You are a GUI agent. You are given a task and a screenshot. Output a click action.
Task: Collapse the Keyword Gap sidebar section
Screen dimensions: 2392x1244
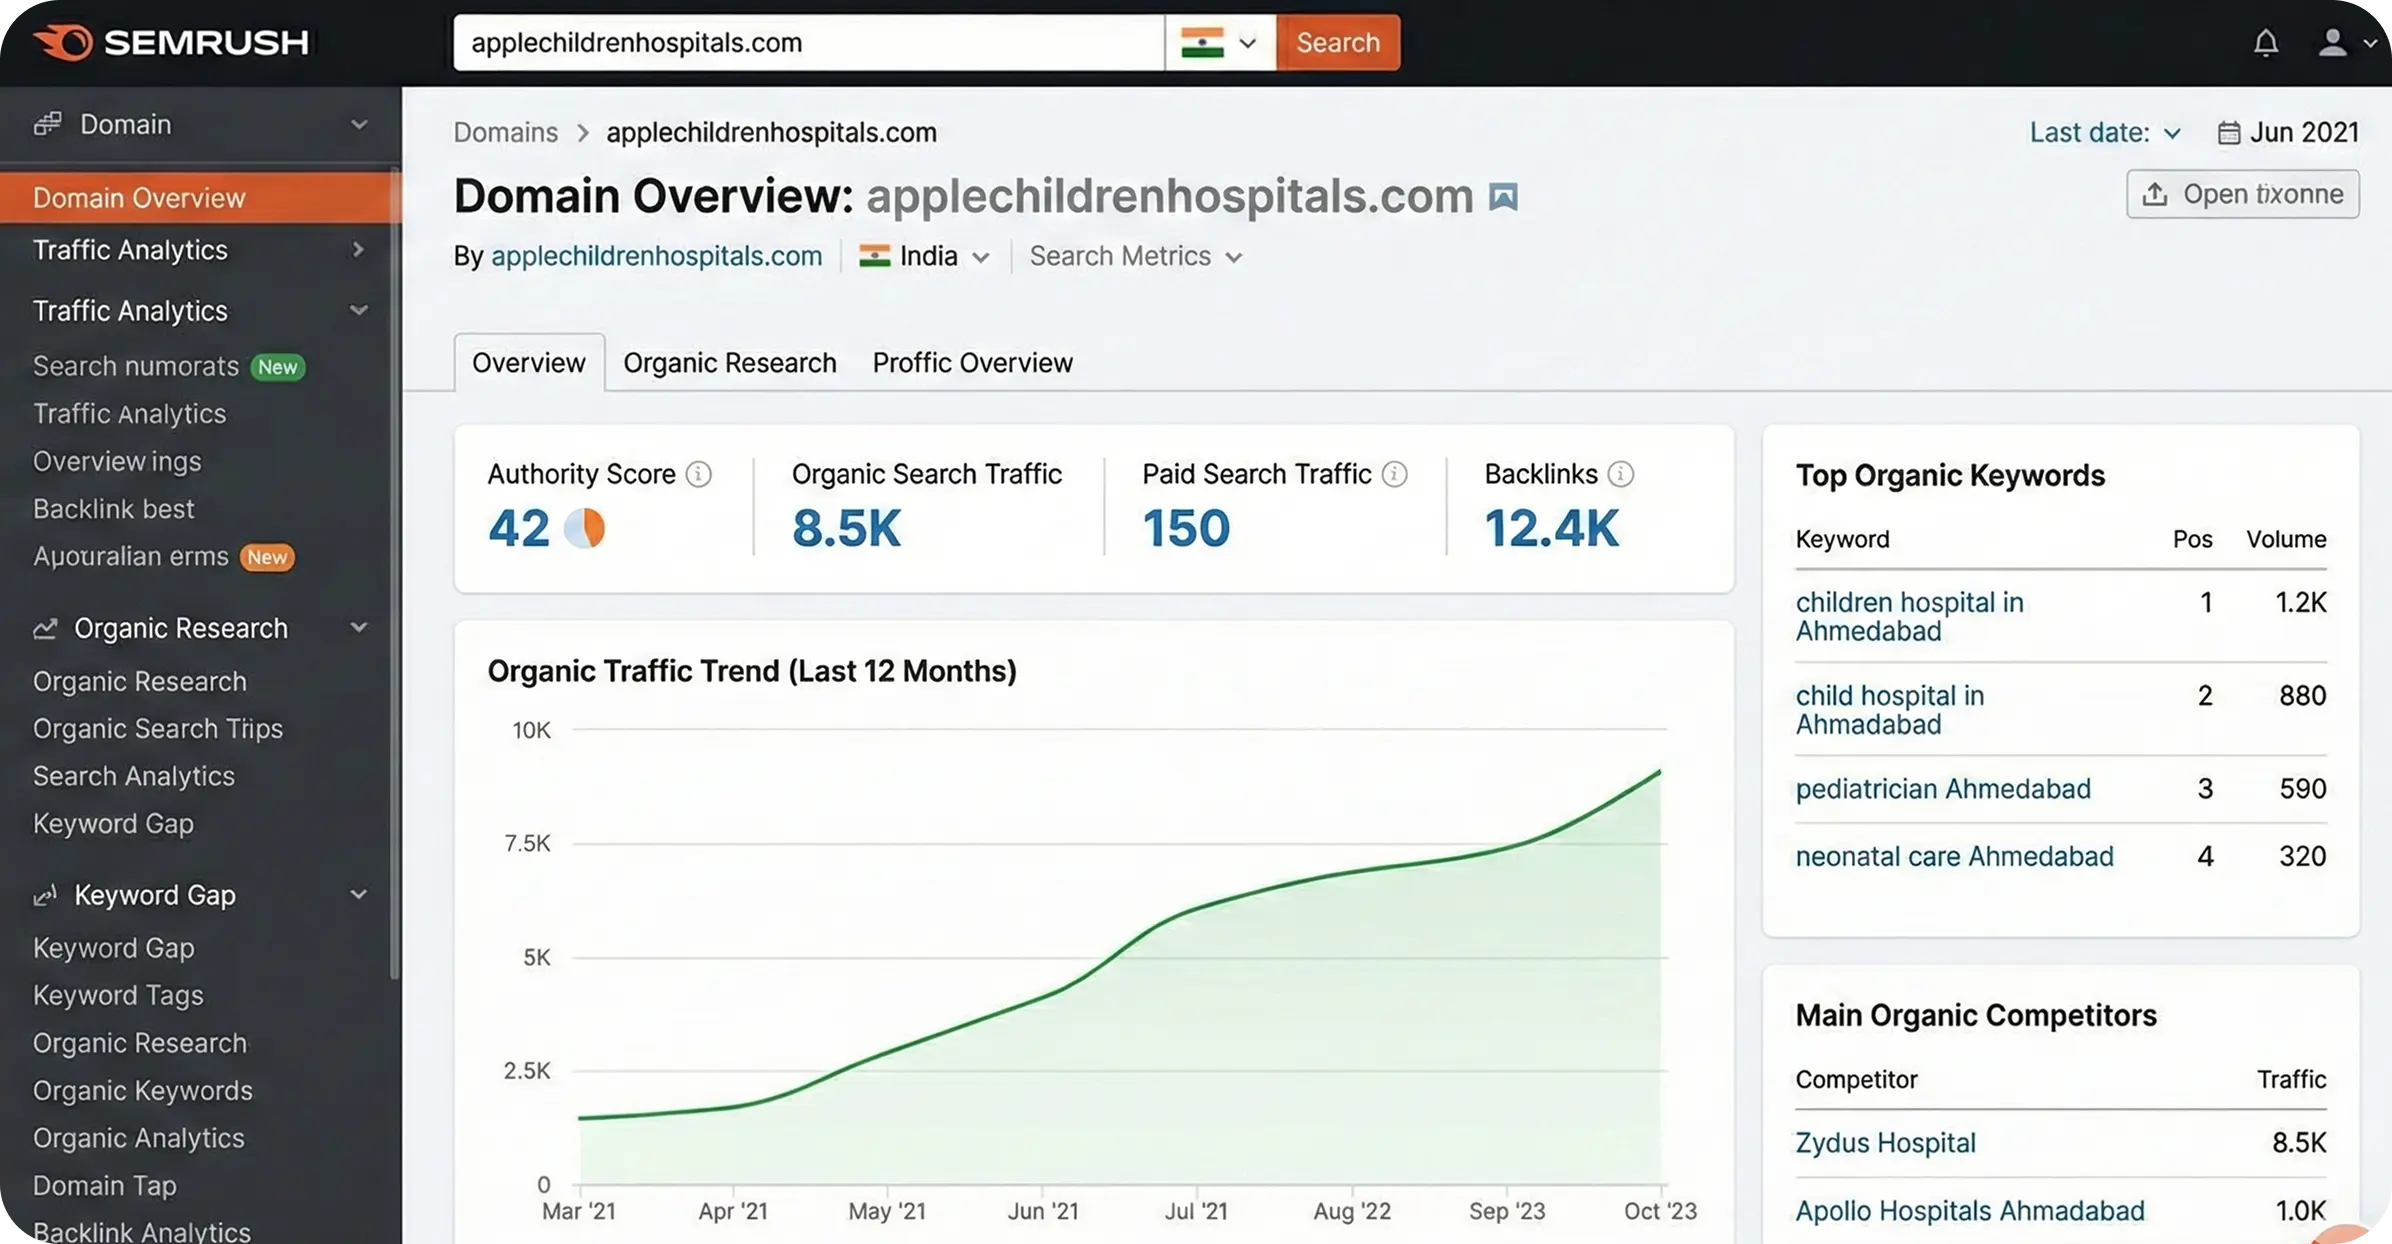coord(359,895)
